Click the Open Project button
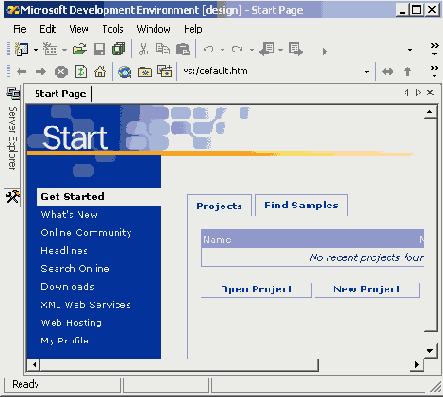The image size is (443, 397). (256, 289)
